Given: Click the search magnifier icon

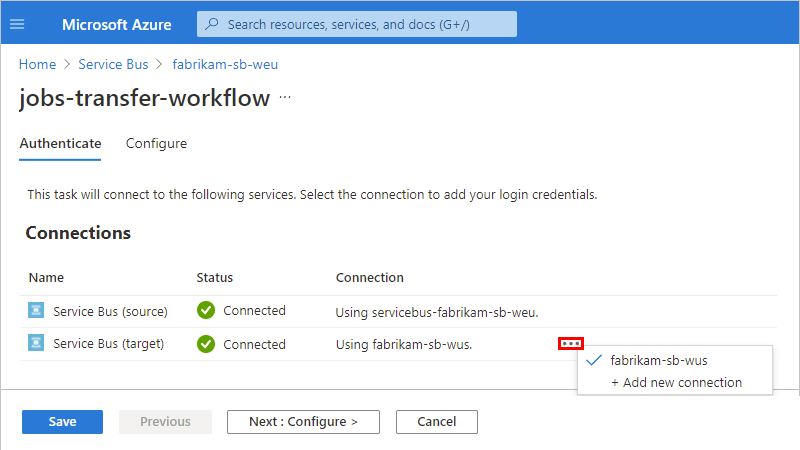Looking at the screenshot, I should (x=212, y=24).
